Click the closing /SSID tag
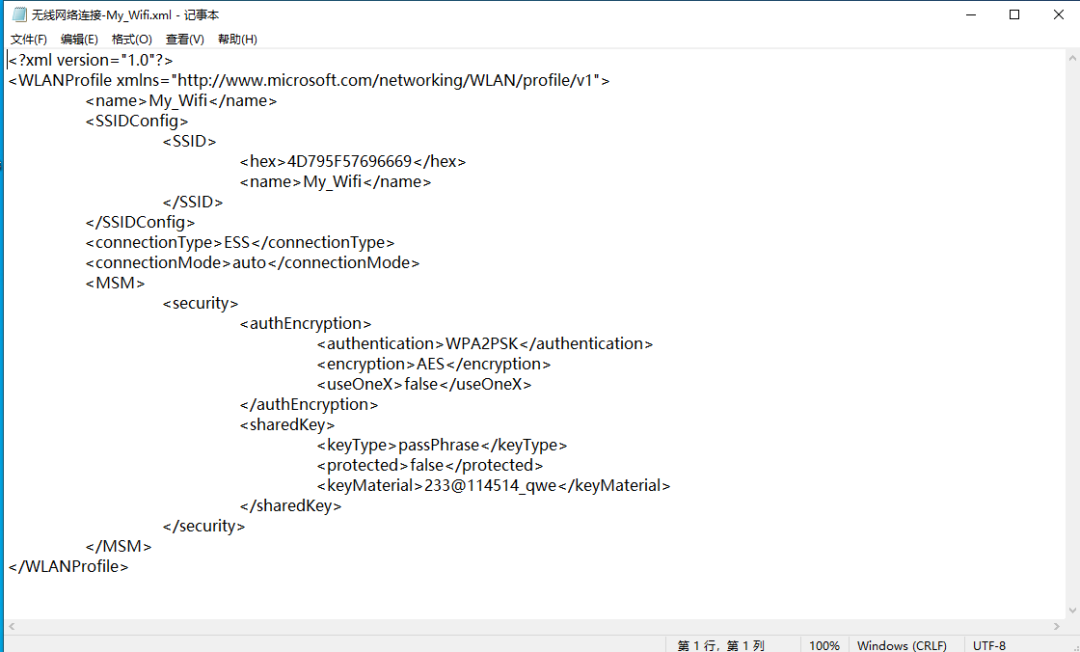The width and height of the screenshot is (1080, 652). (193, 202)
